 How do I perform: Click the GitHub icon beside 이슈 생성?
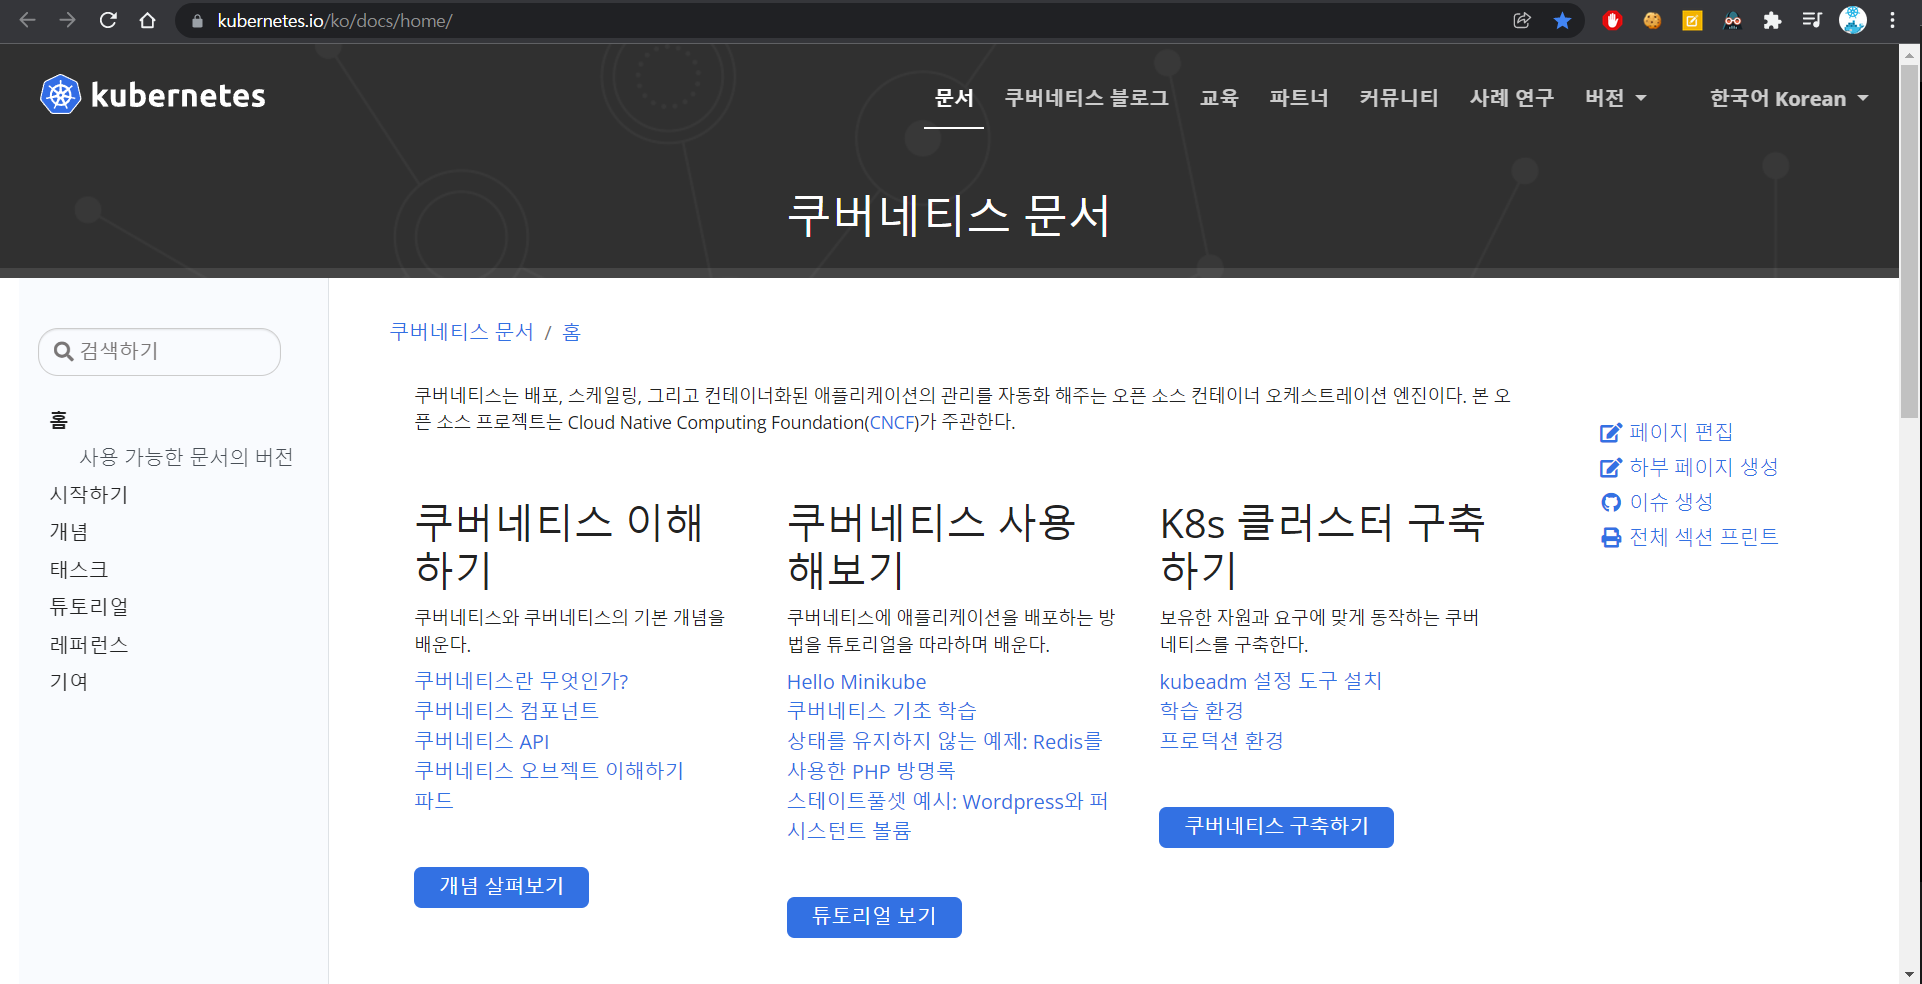pos(1610,502)
